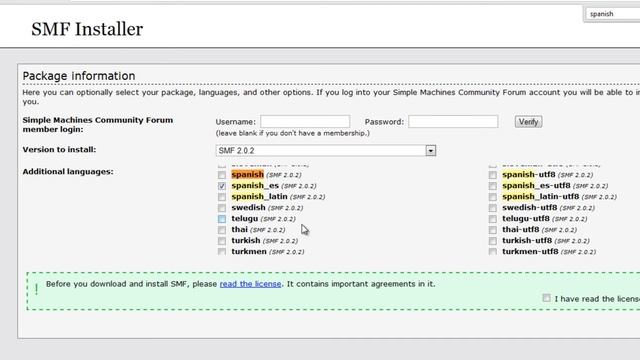Click the turkish-utf8 language label
This screenshot has height=360, width=640.
[527, 241]
